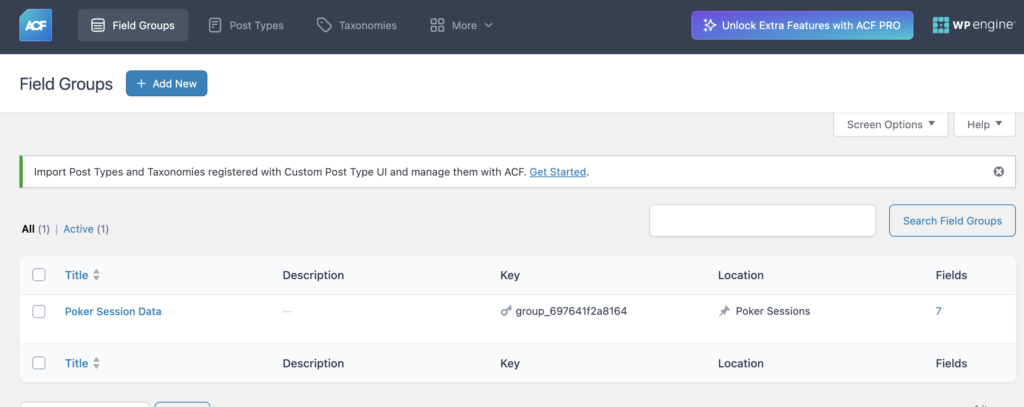Viewport: 1024px width, 407px height.
Task: Open the Help dropdown
Action: coord(984,125)
